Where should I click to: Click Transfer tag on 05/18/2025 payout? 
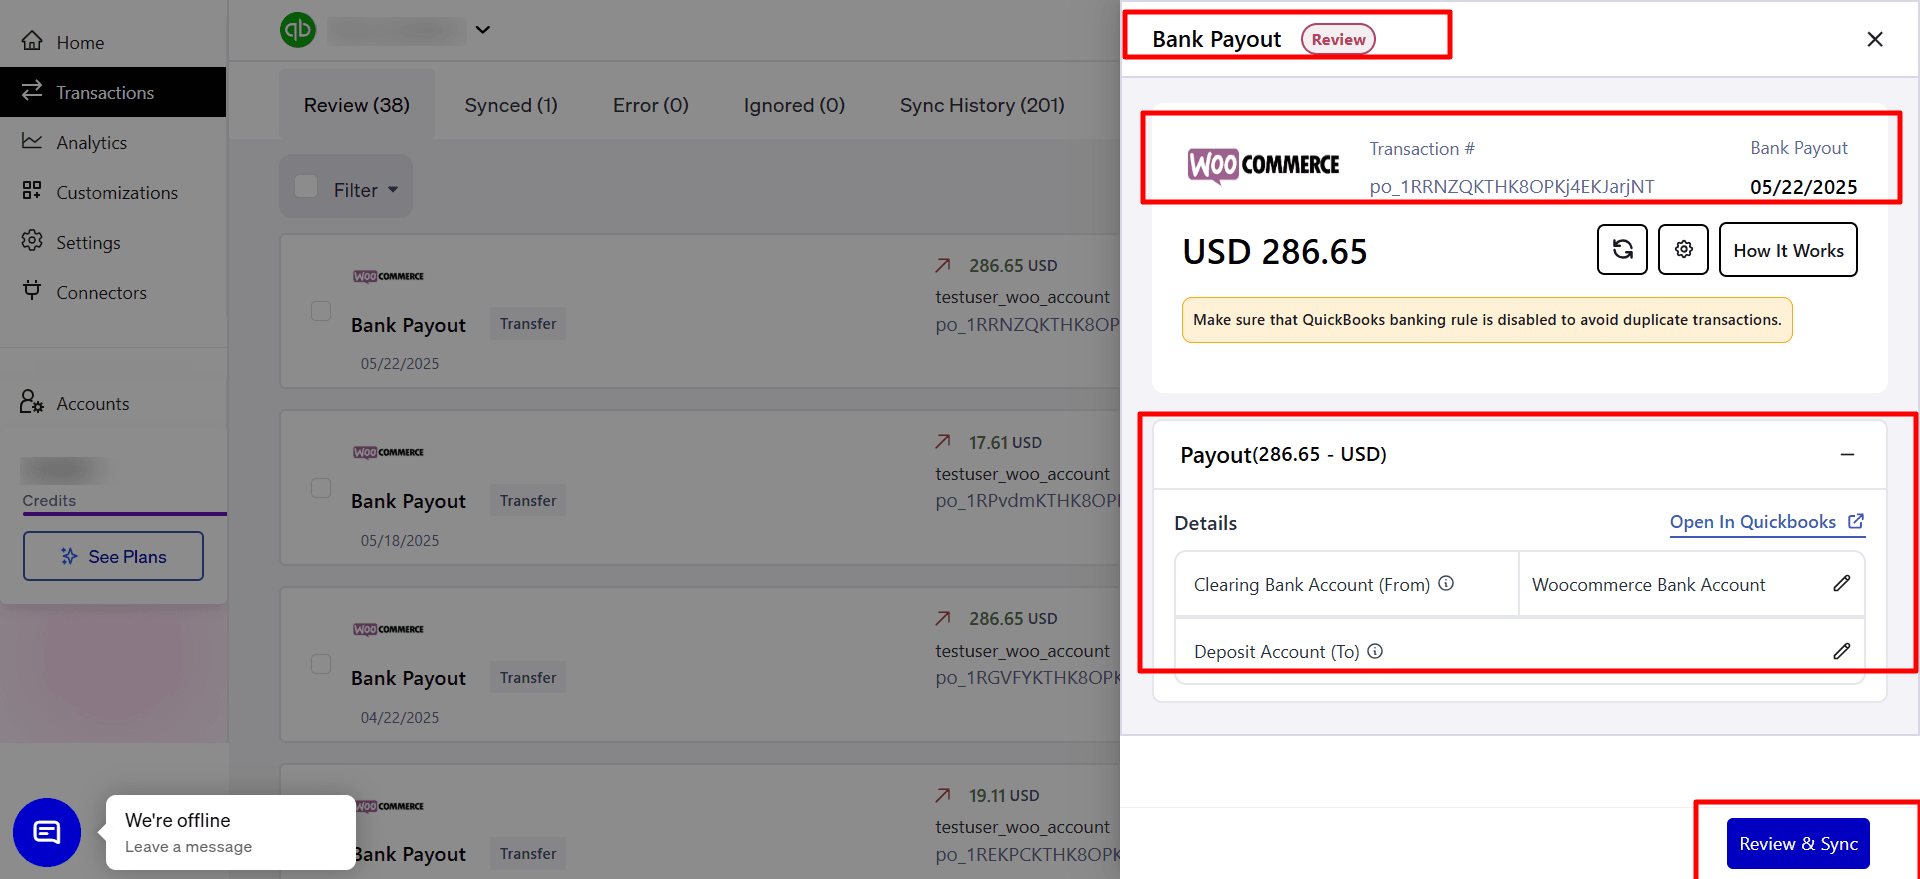coord(528,500)
